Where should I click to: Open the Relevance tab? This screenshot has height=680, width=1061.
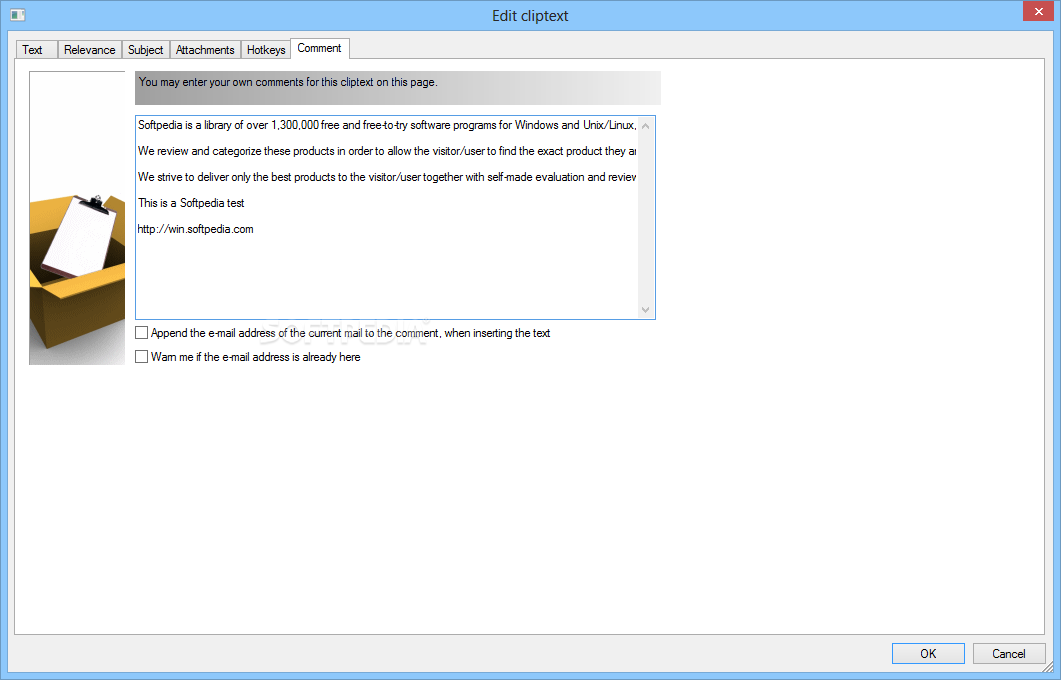tap(89, 49)
